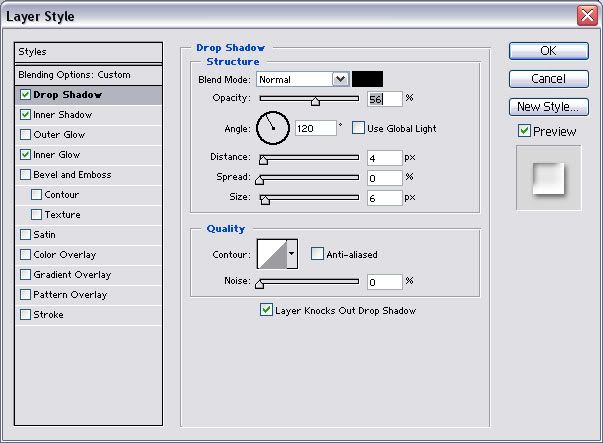The height and width of the screenshot is (443, 603).
Task: Enable Anti-aliased contour option
Action: 317,254
